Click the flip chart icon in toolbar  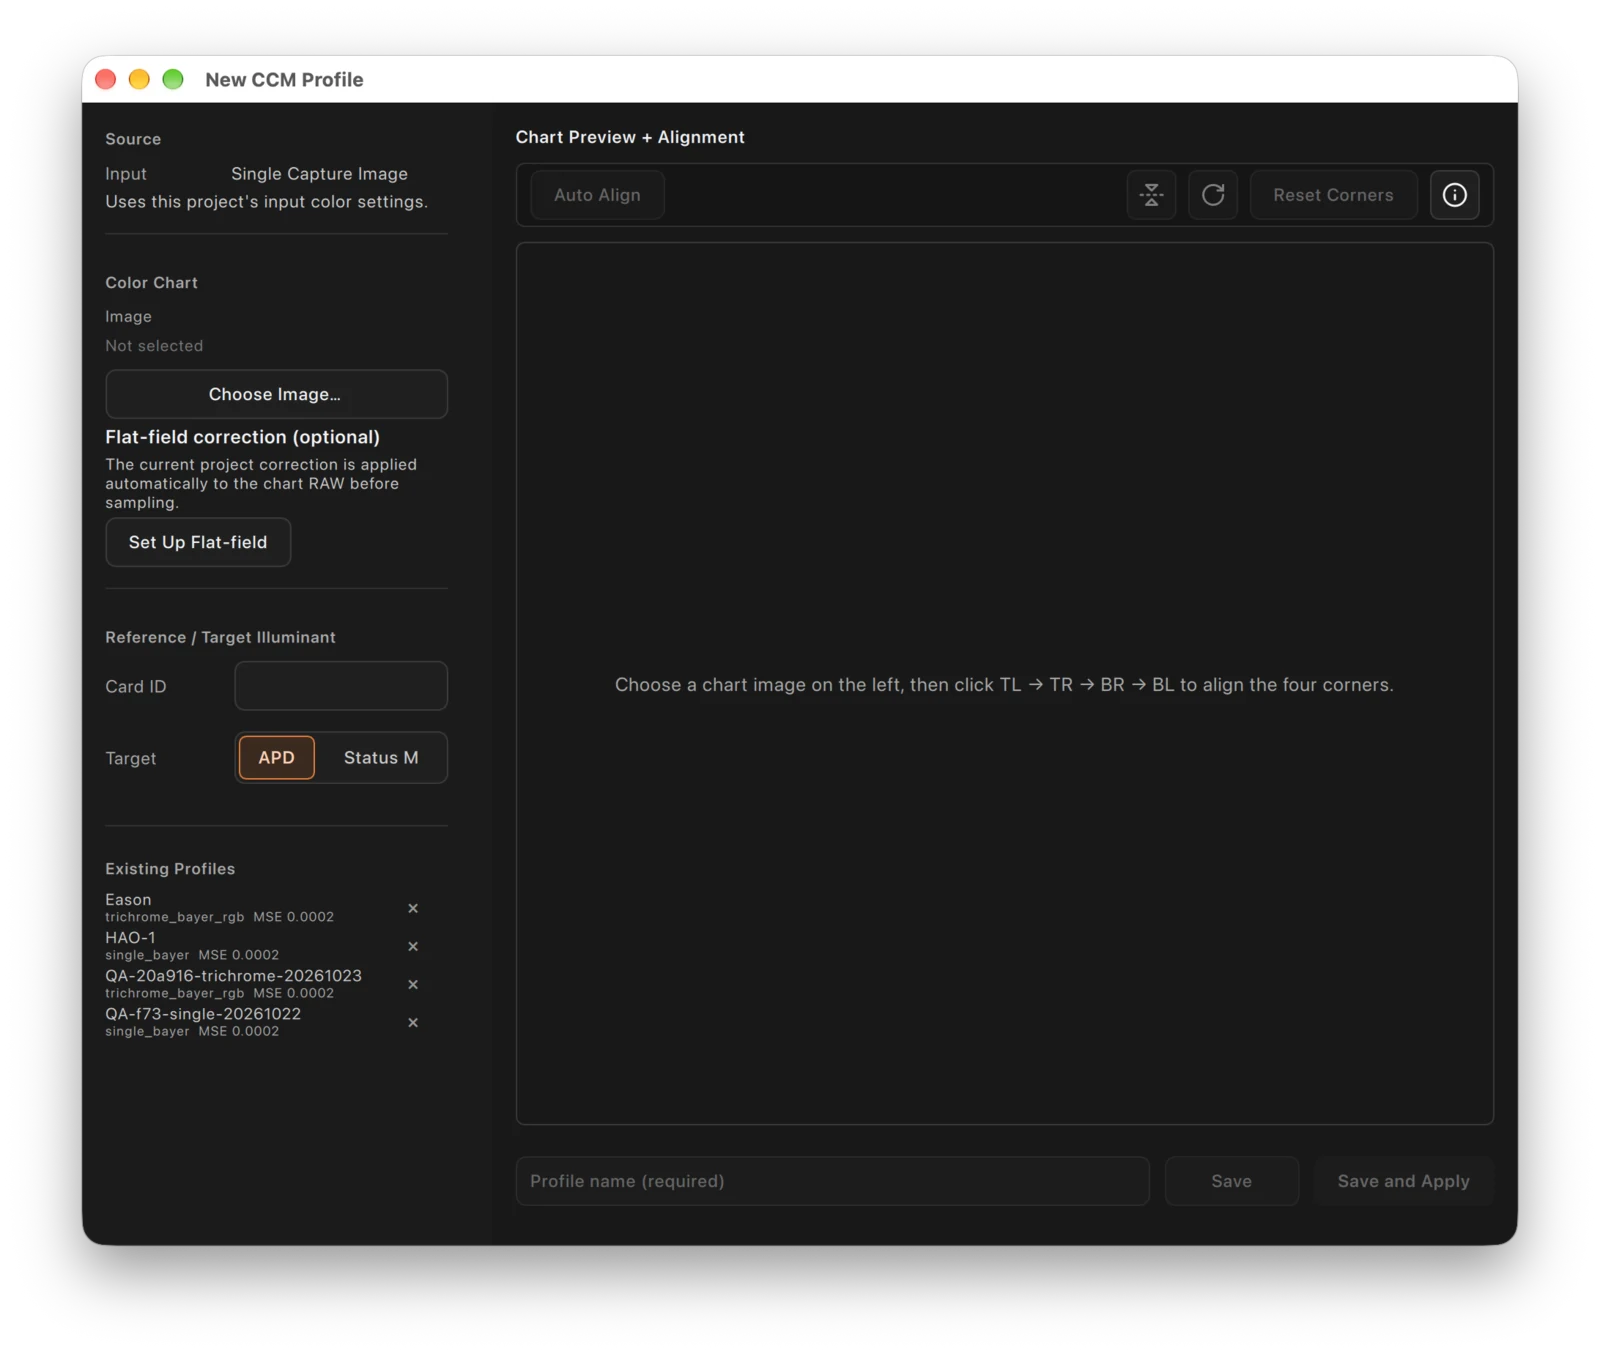(x=1151, y=195)
